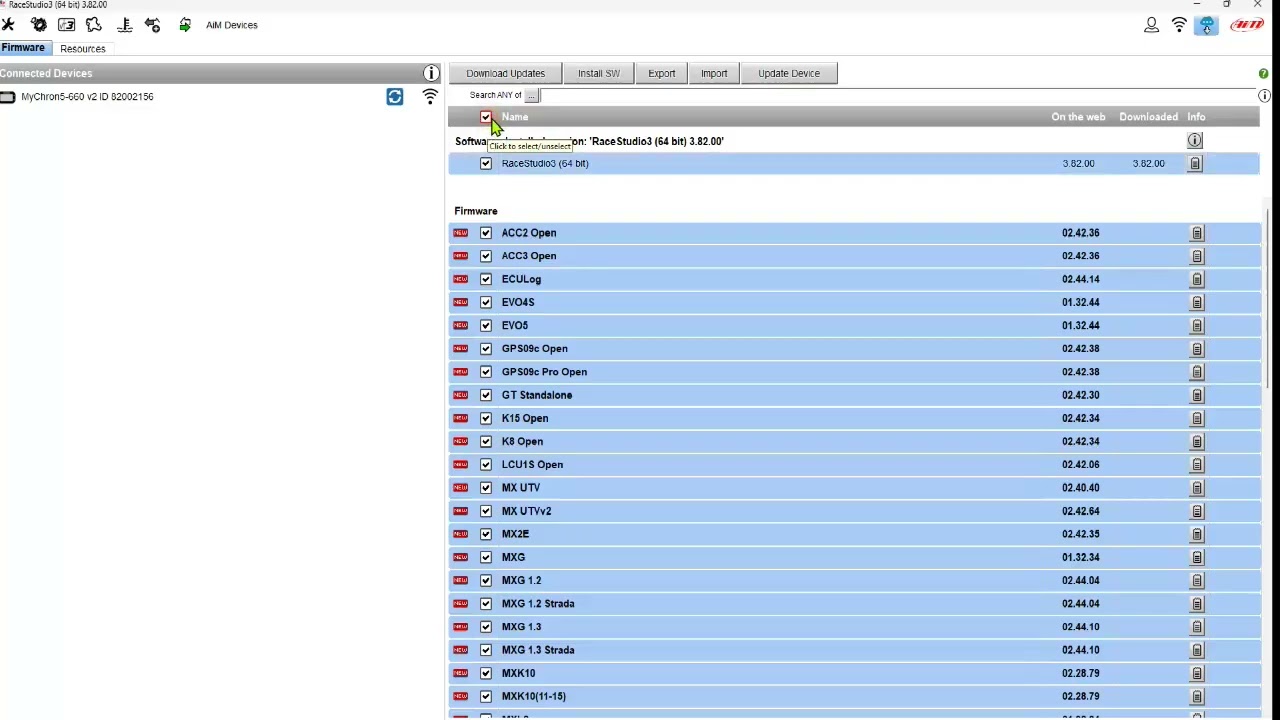Select the MXK10(11-15) firmware row
The height and width of the screenshot is (720, 1280).
pyautogui.click(x=854, y=696)
